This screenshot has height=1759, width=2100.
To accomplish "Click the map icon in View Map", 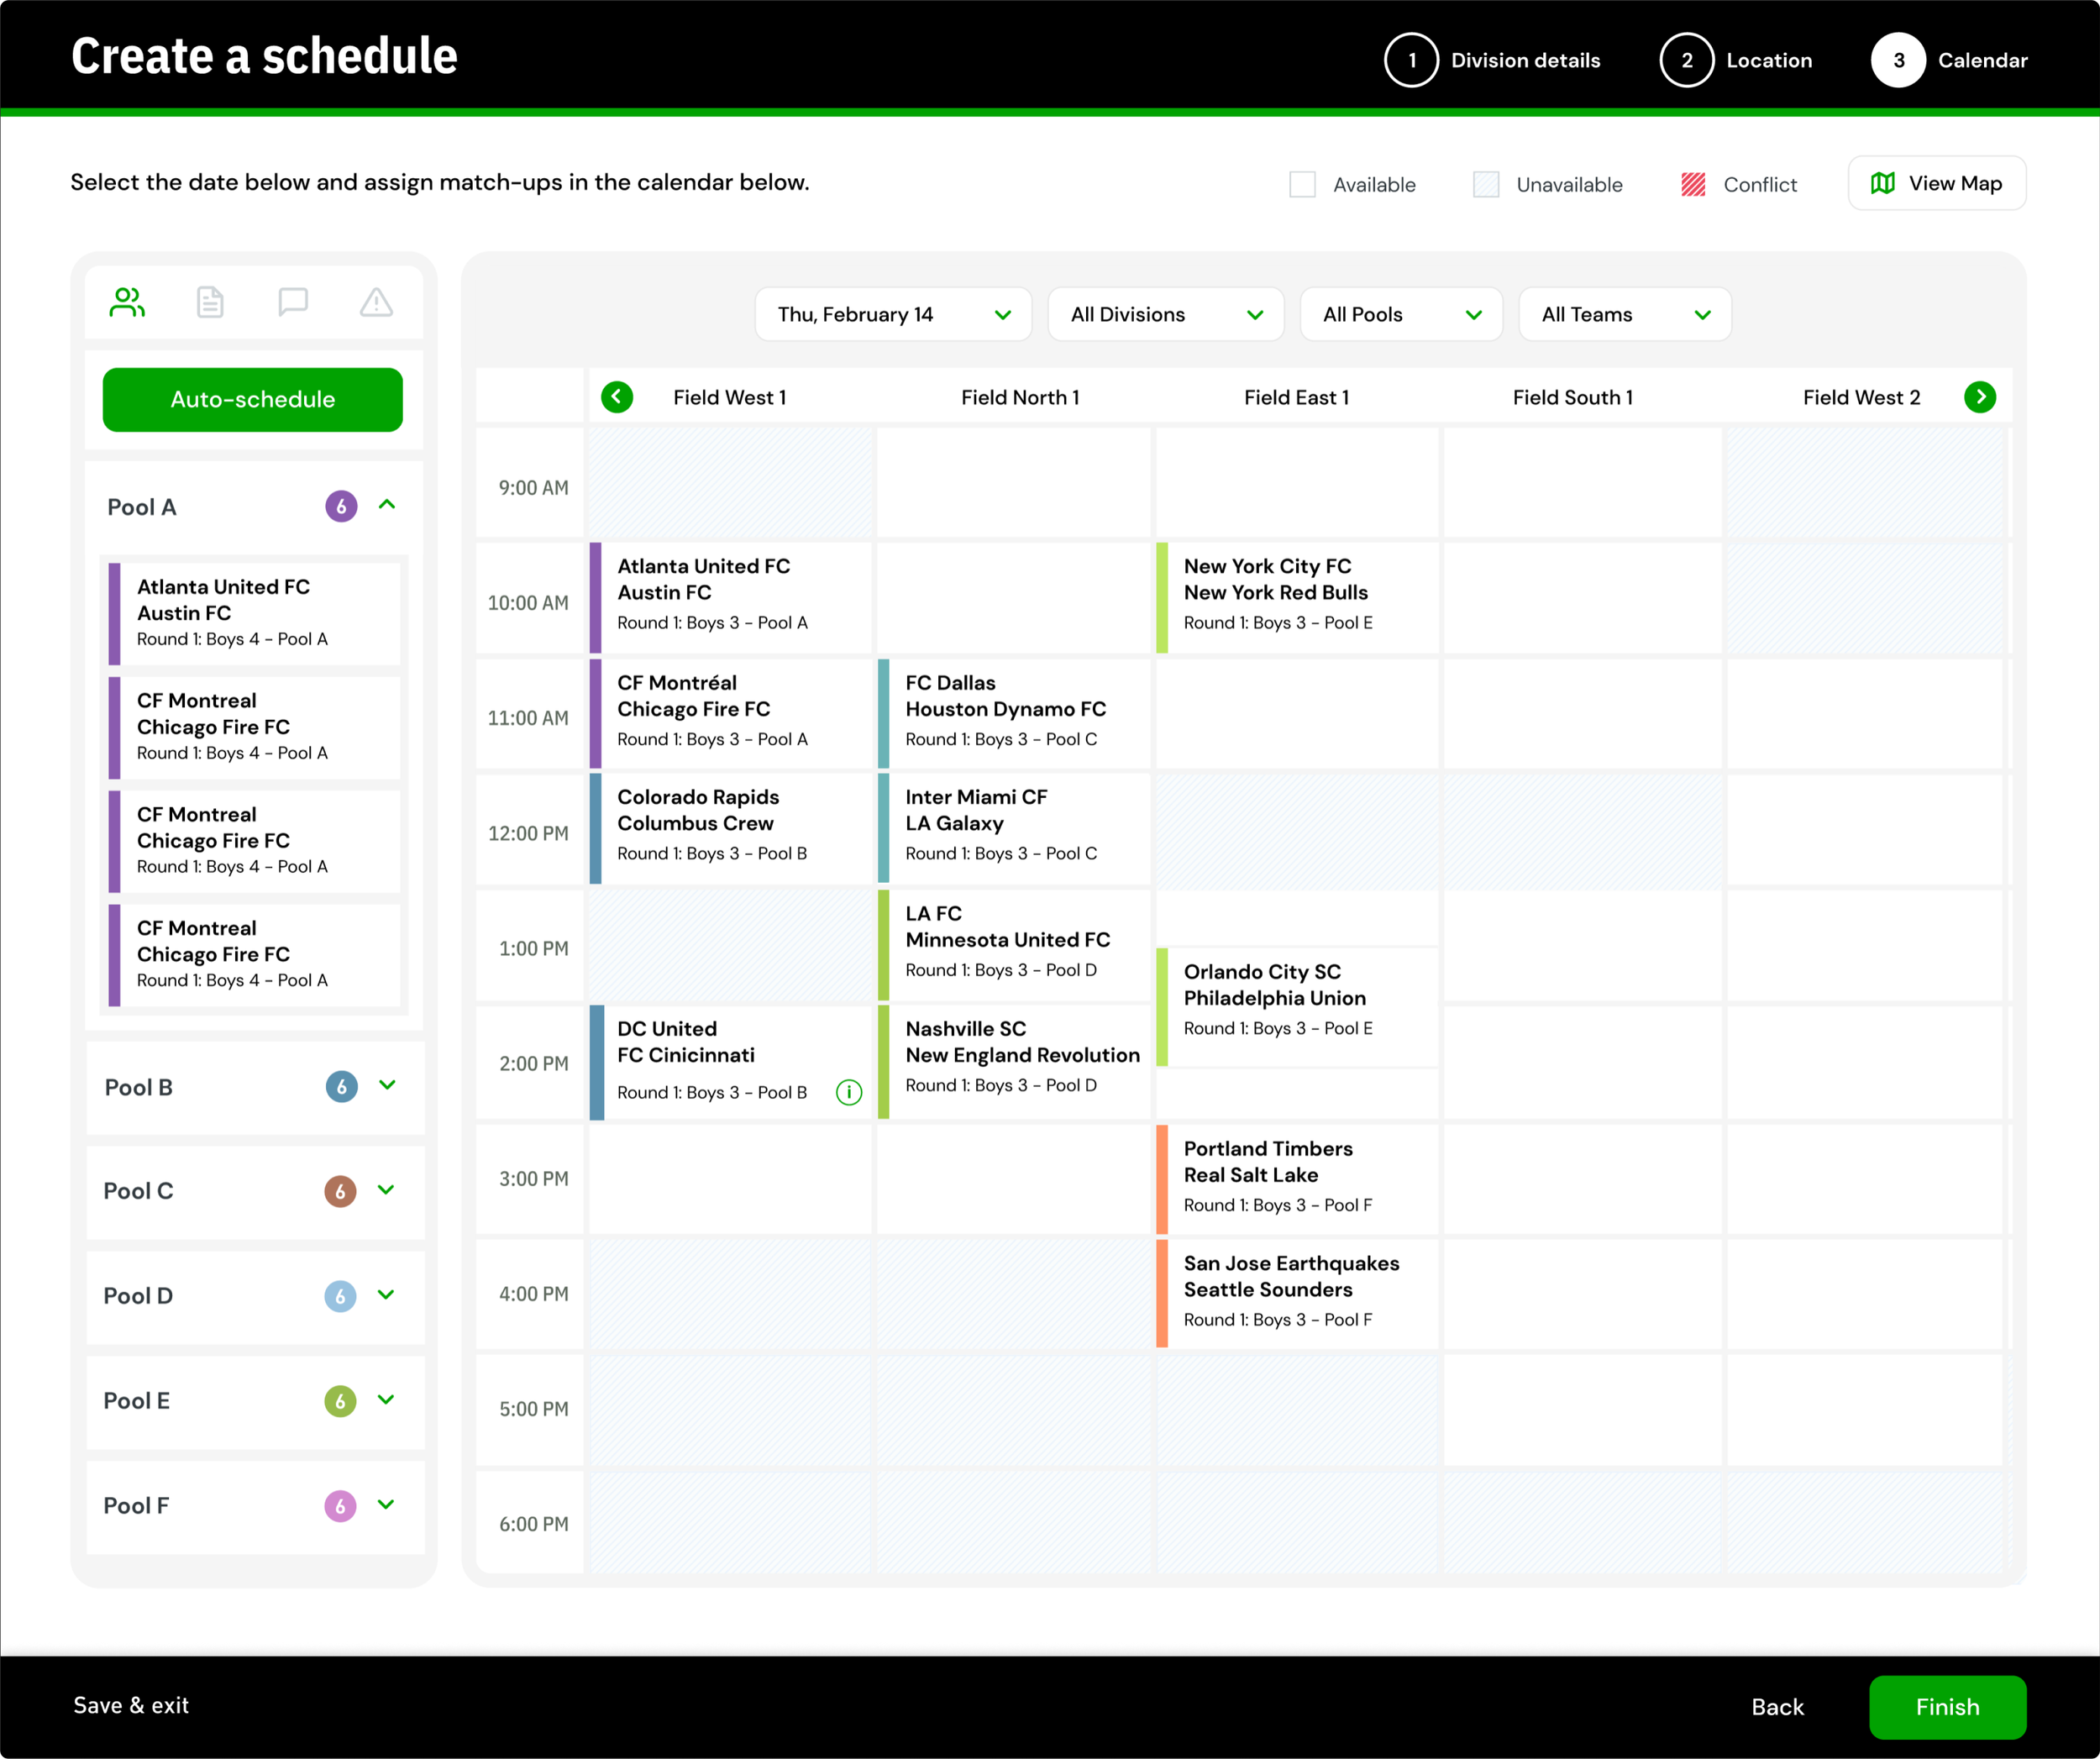I will [1883, 183].
